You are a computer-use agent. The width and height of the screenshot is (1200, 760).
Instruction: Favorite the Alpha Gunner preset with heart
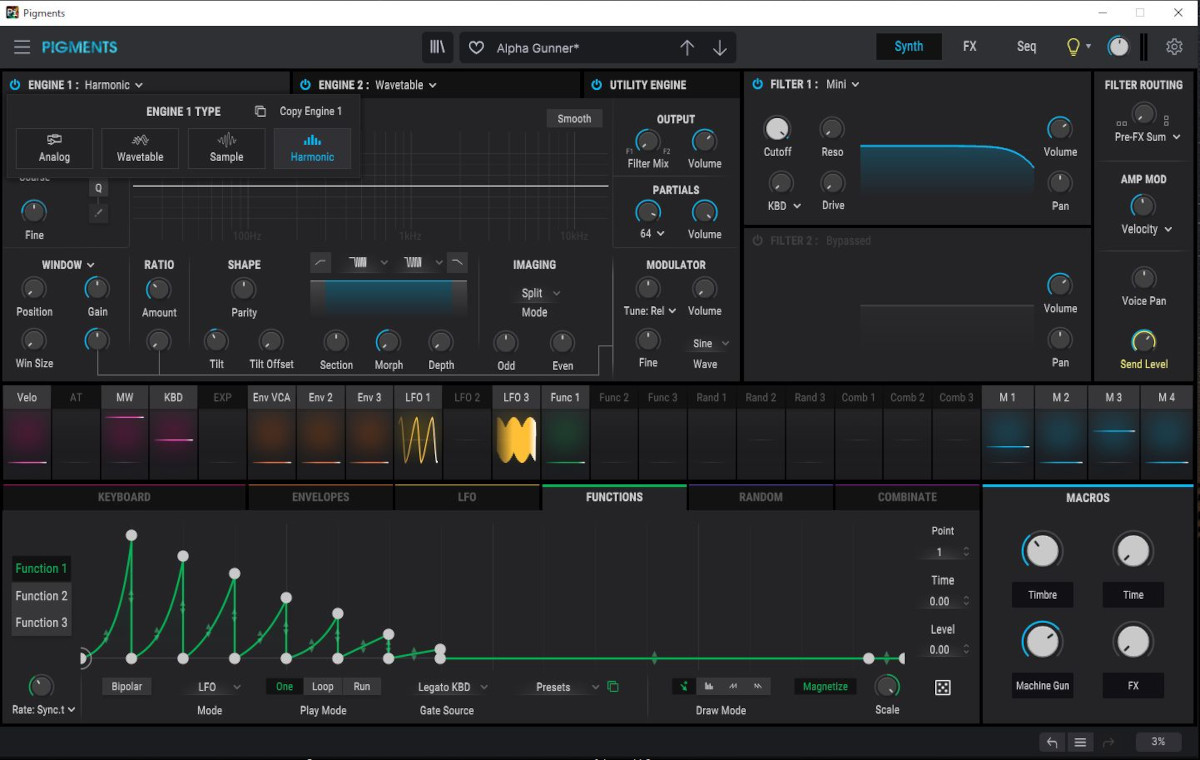point(477,48)
